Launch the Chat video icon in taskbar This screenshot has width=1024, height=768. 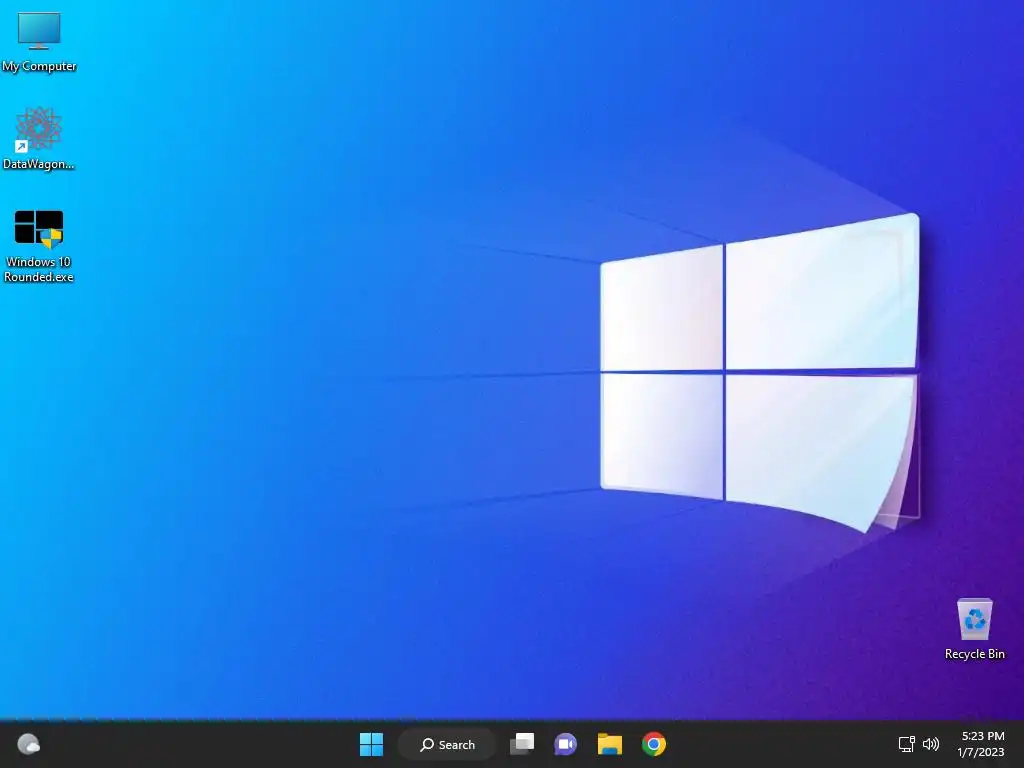(566, 744)
